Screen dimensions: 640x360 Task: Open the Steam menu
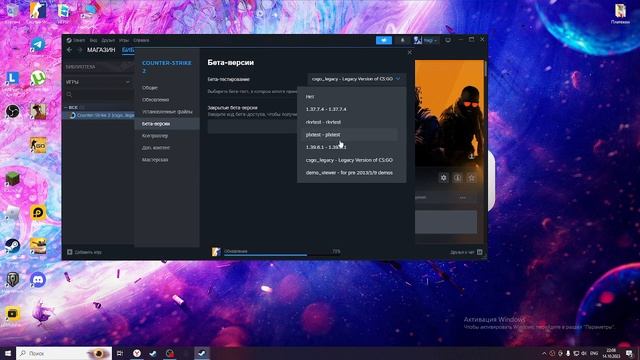[76, 40]
